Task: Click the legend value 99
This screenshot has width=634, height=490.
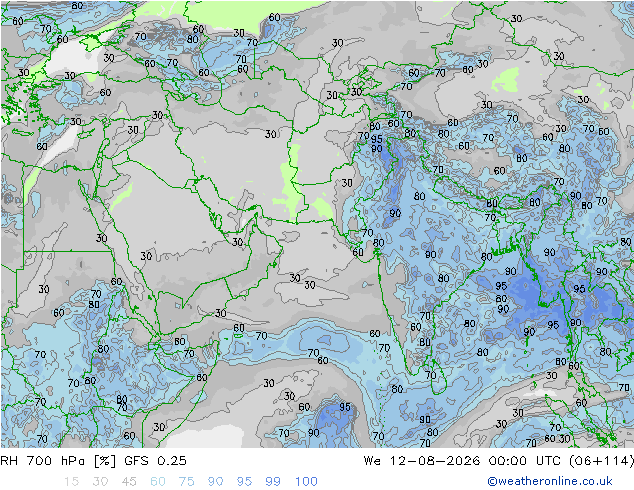Action: click(x=273, y=482)
